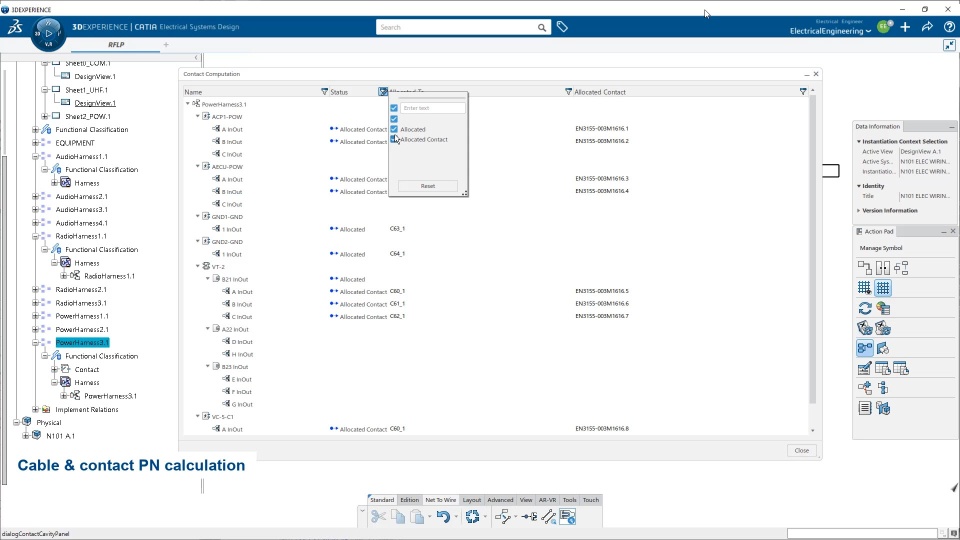Open the Help question mark icon
The height and width of the screenshot is (540, 960).
(949, 26)
